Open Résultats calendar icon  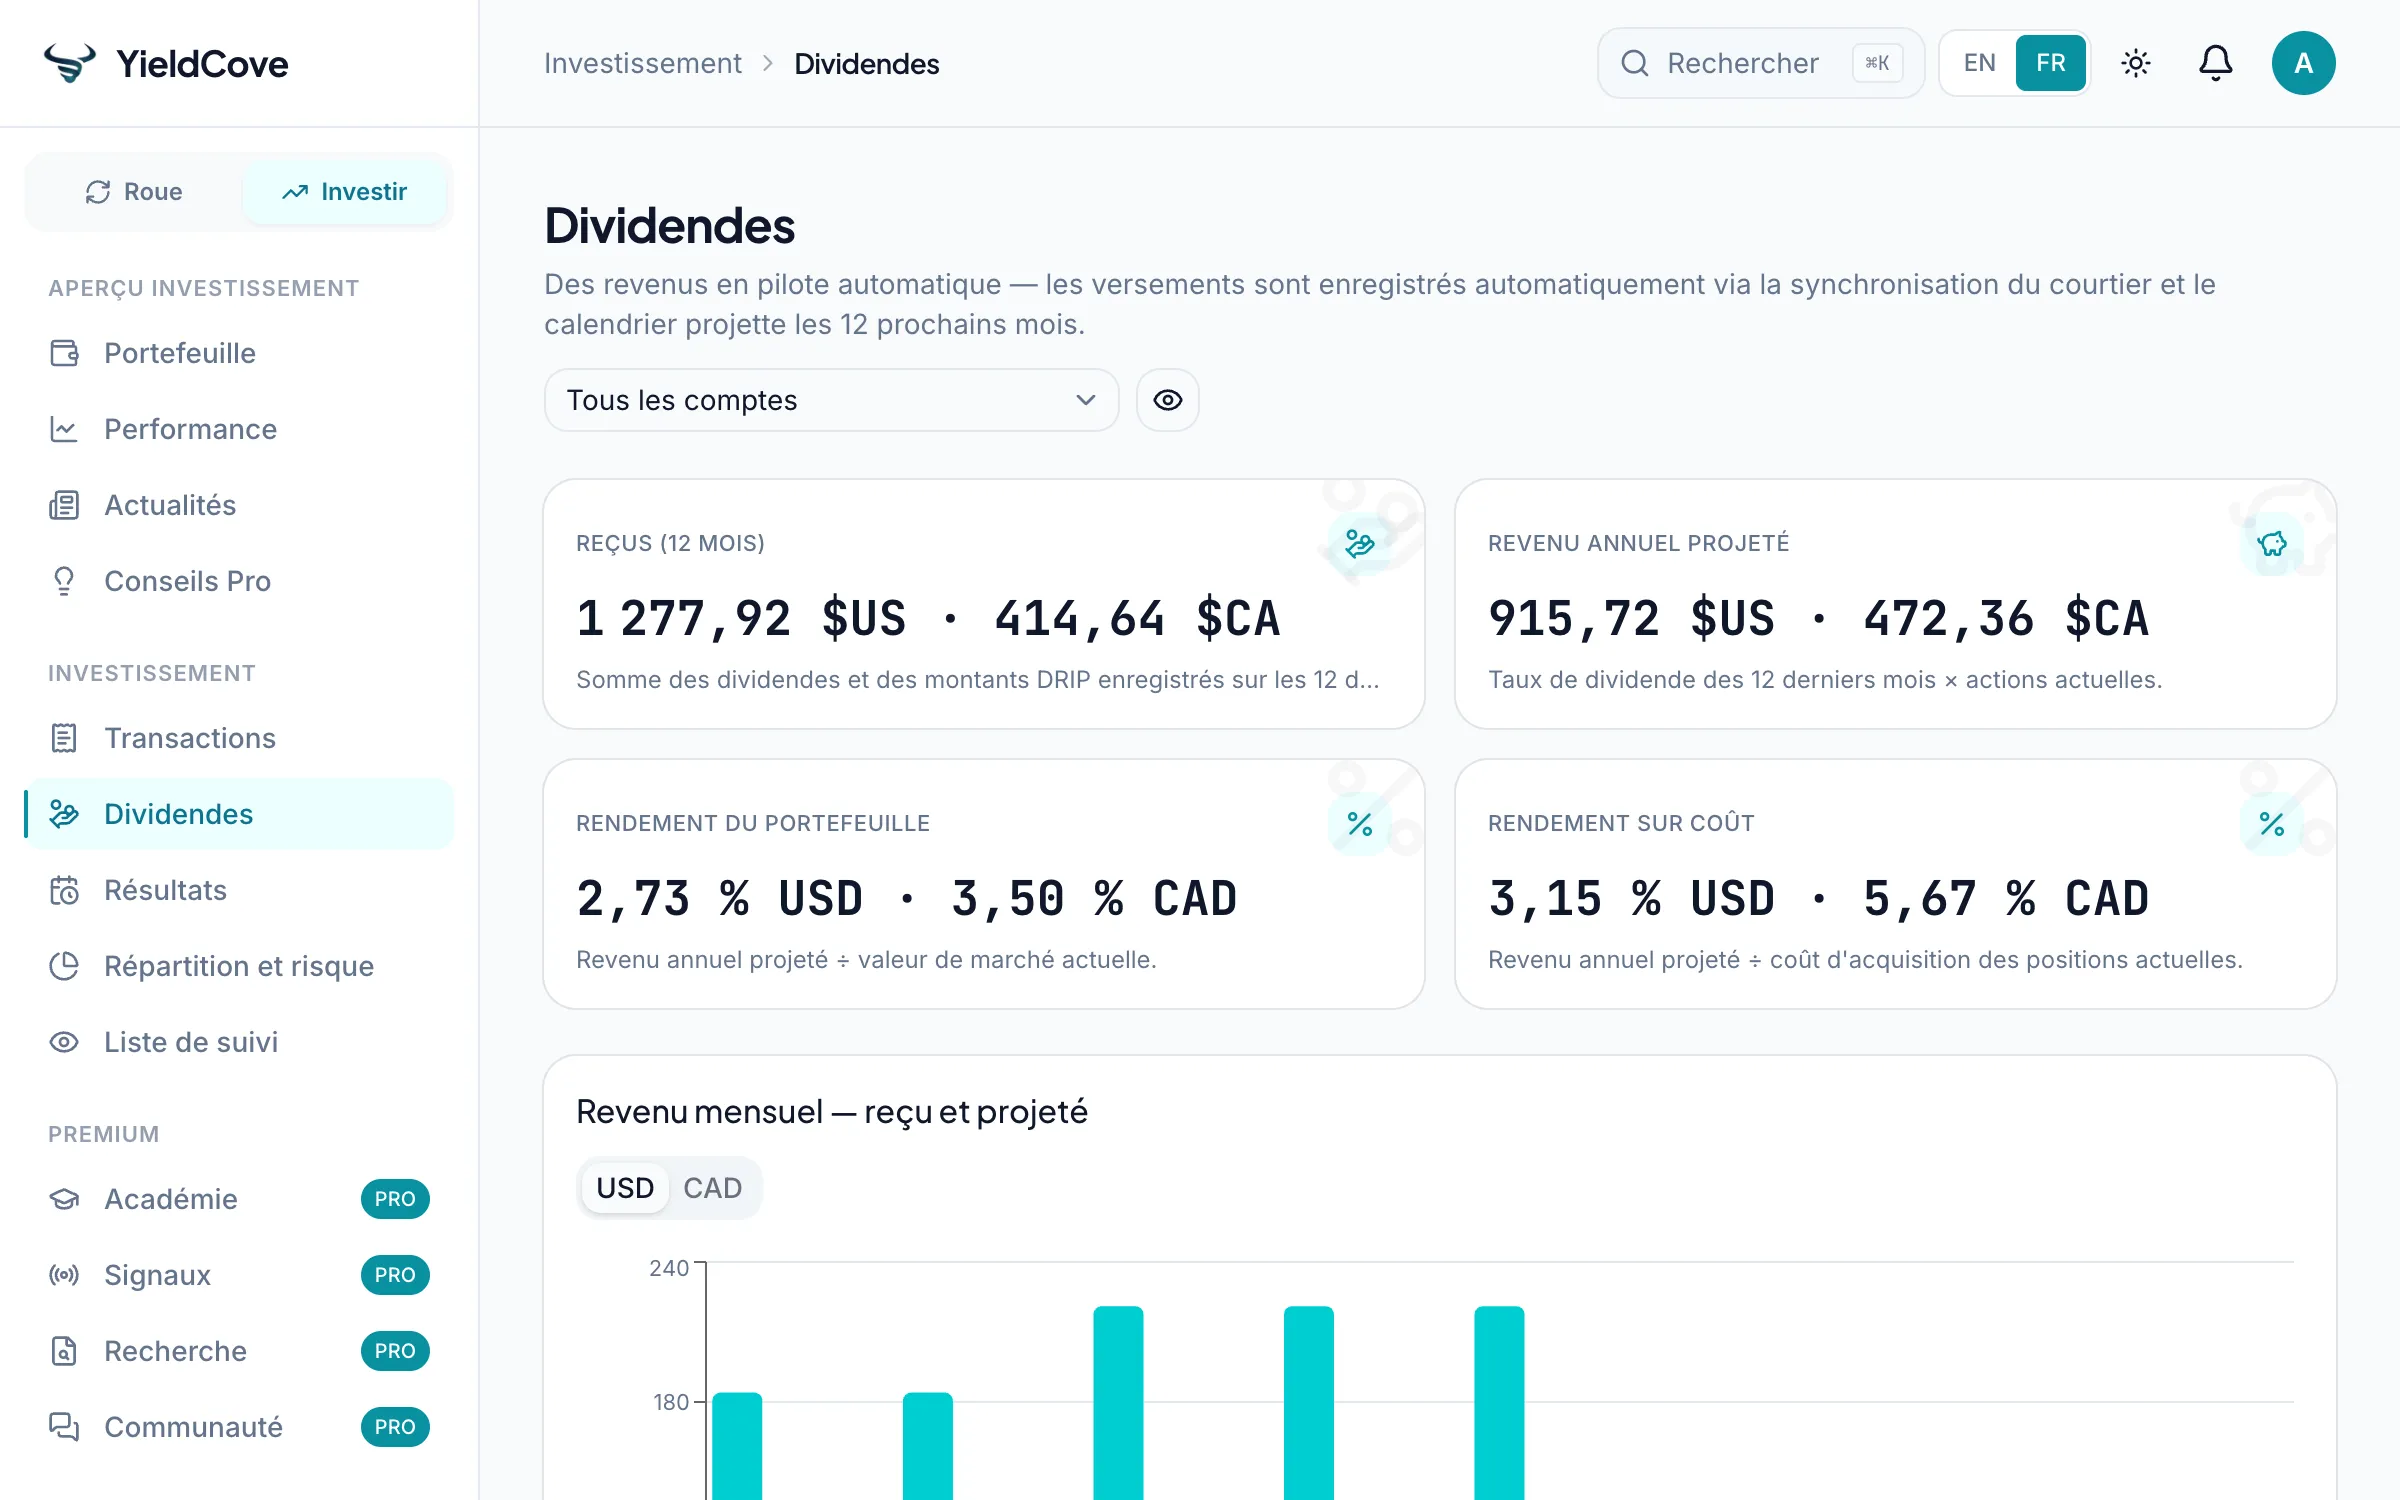pos(64,890)
